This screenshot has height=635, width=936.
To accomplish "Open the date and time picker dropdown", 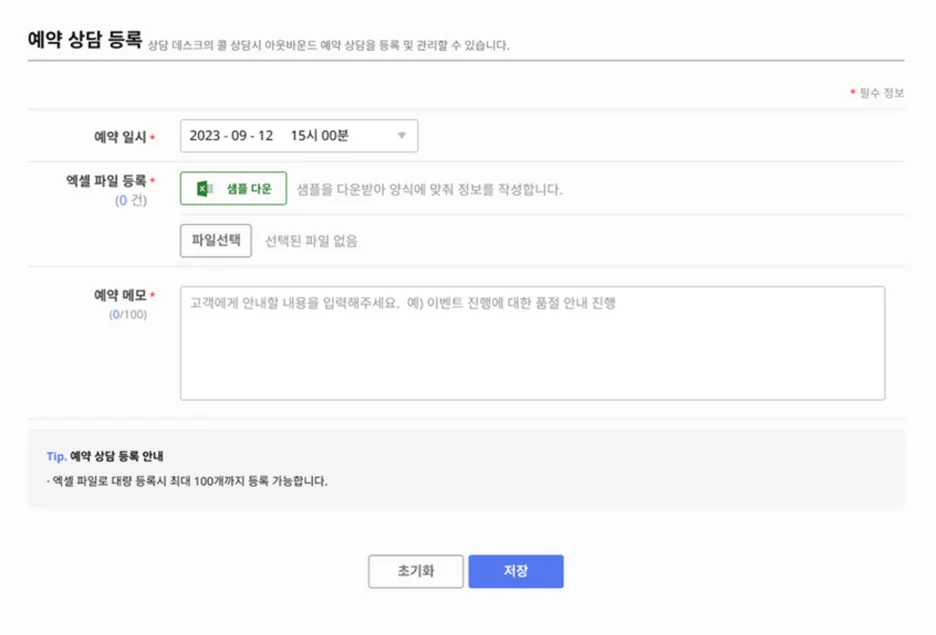I will (300, 134).
